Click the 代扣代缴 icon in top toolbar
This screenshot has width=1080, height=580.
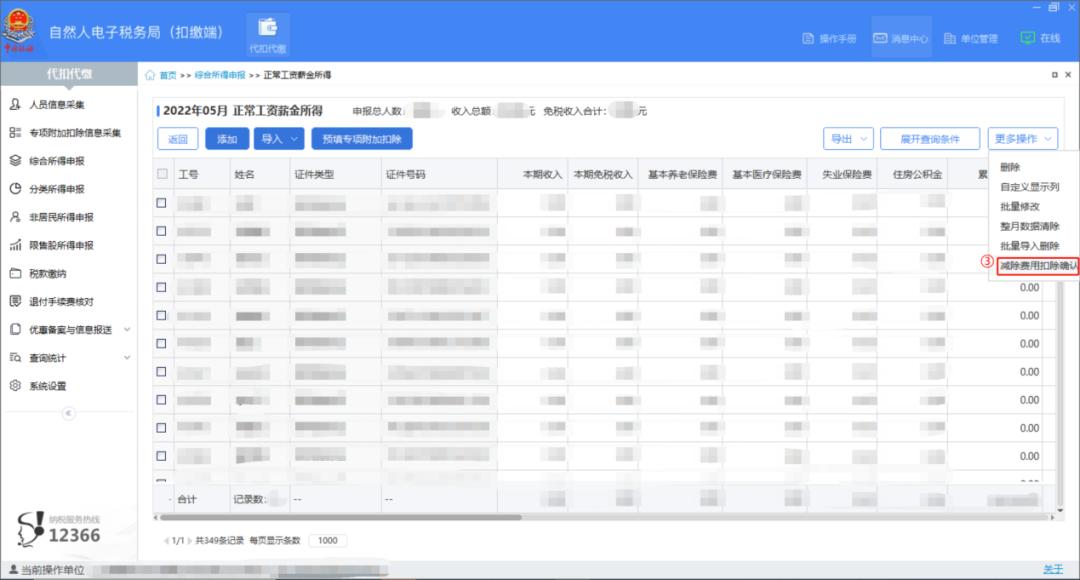click(267, 34)
